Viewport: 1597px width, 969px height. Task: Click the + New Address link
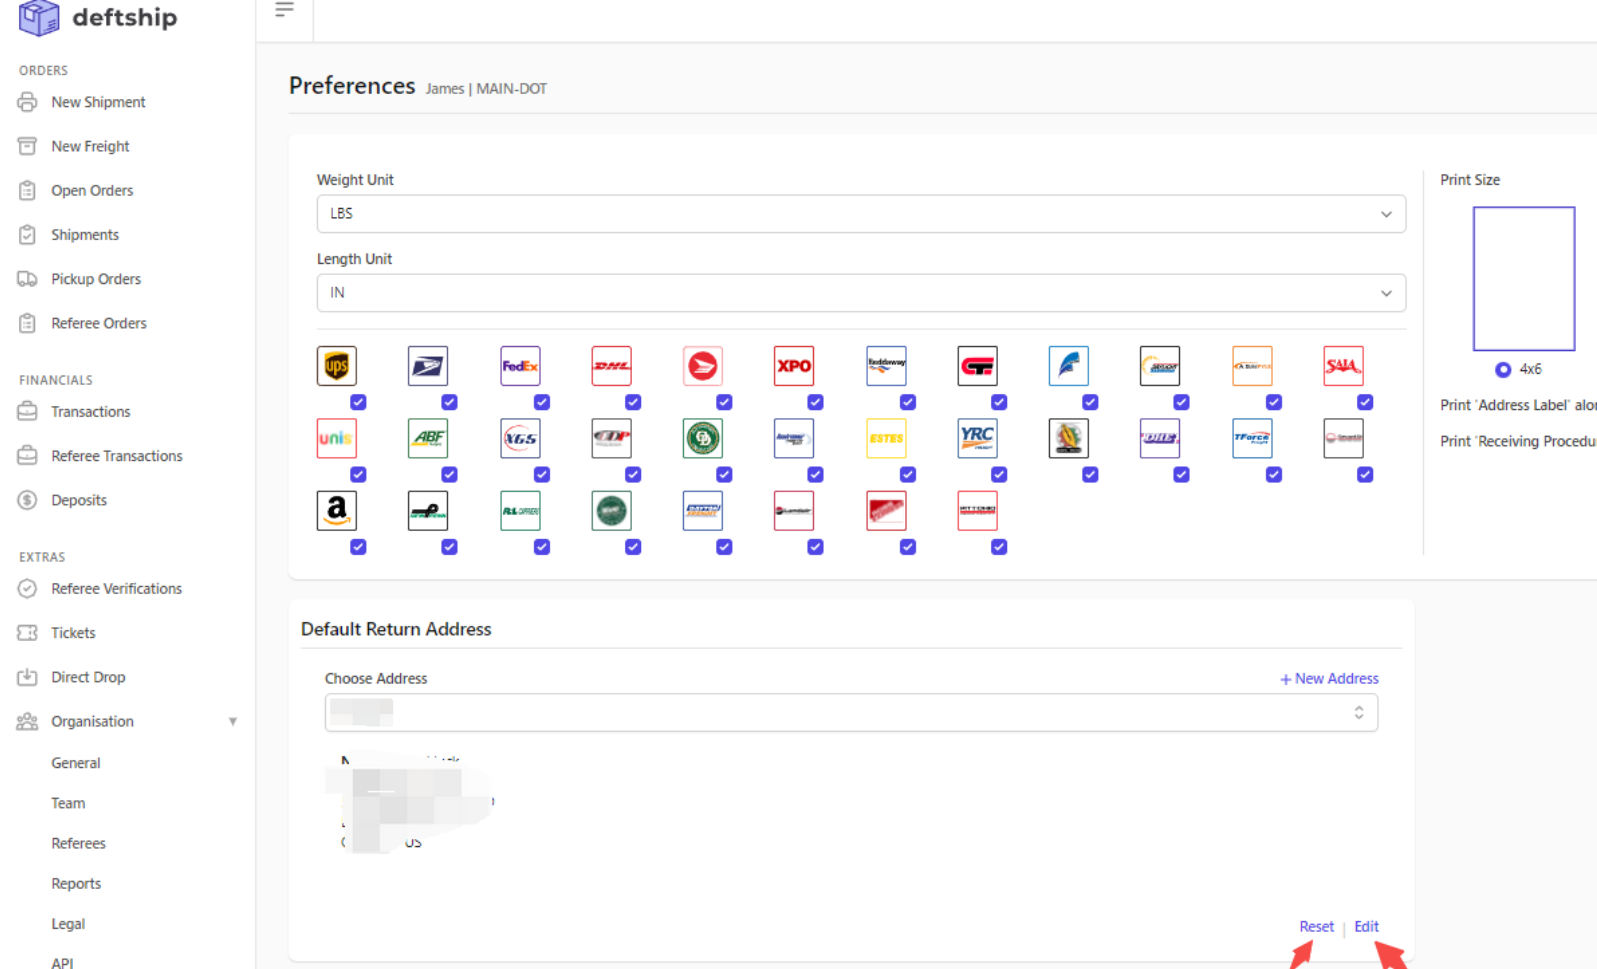tap(1329, 679)
